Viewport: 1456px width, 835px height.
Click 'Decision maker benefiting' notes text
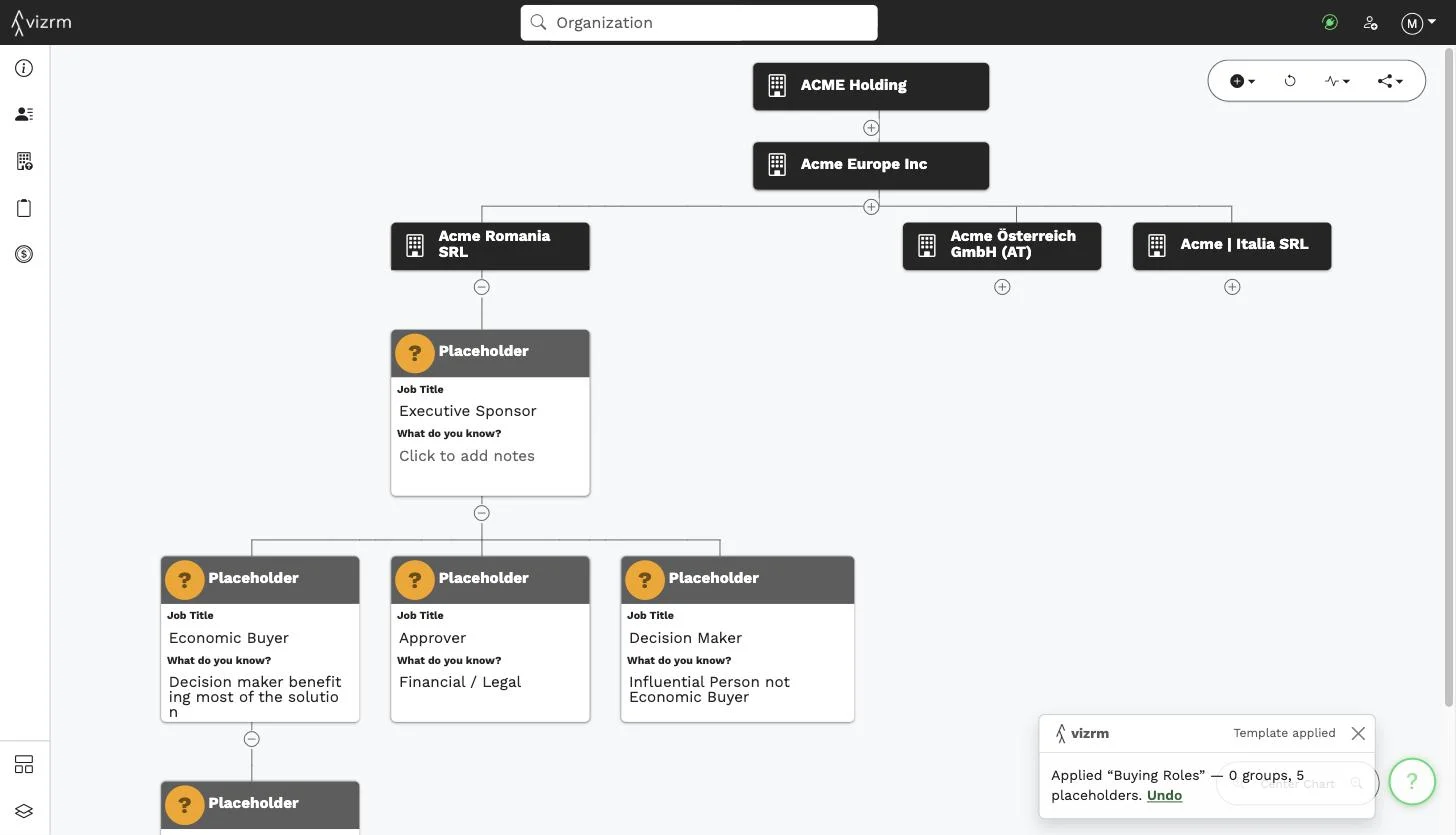[255, 697]
